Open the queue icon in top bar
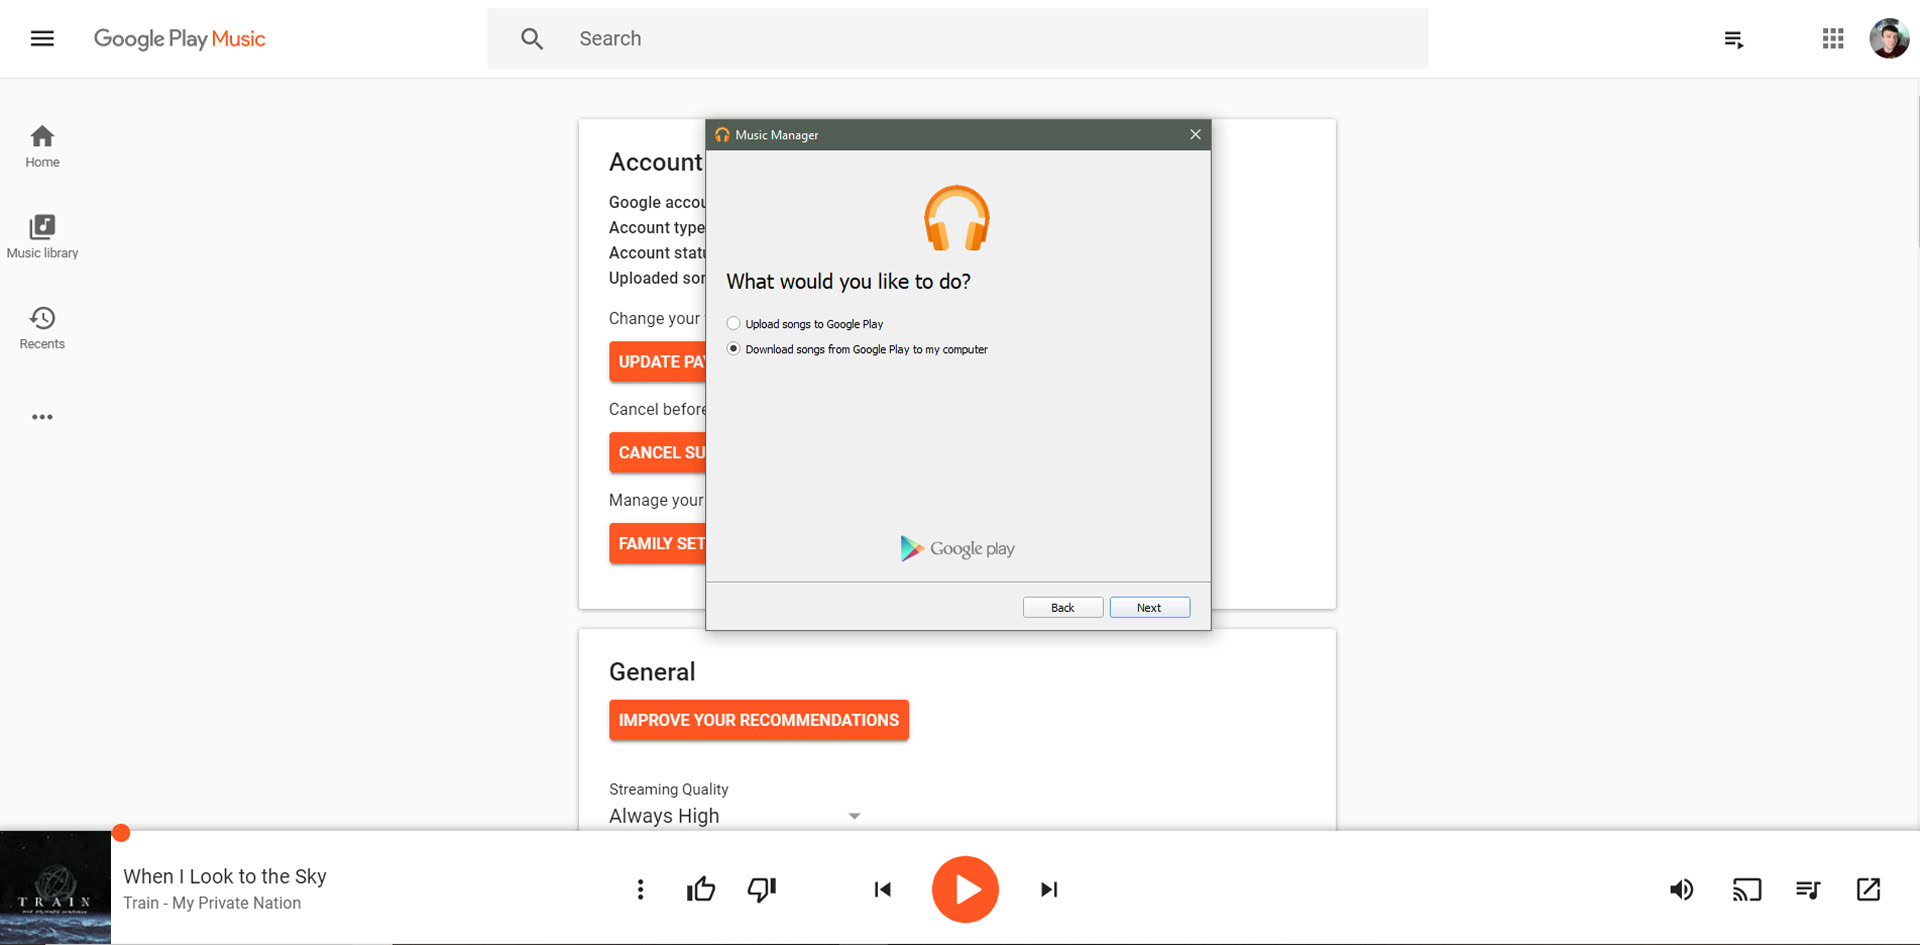The width and height of the screenshot is (1920, 945). pyautogui.click(x=1734, y=40)
